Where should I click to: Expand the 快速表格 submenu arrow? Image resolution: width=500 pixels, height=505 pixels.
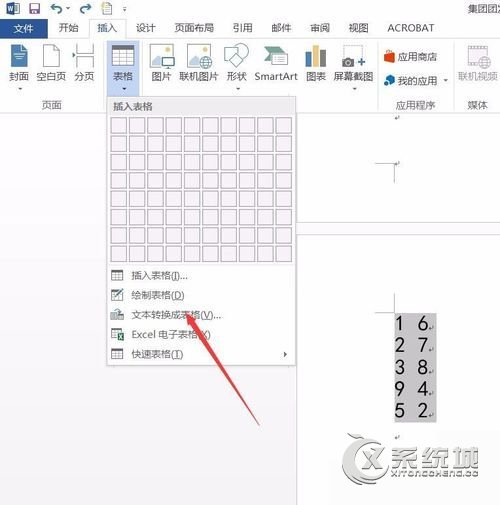285,354
